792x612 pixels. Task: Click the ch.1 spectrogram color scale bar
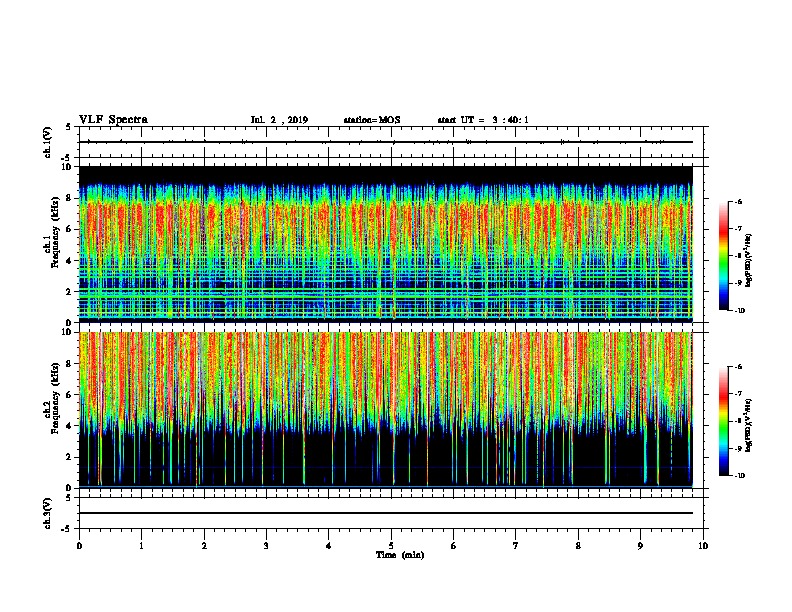pos(724,256)
